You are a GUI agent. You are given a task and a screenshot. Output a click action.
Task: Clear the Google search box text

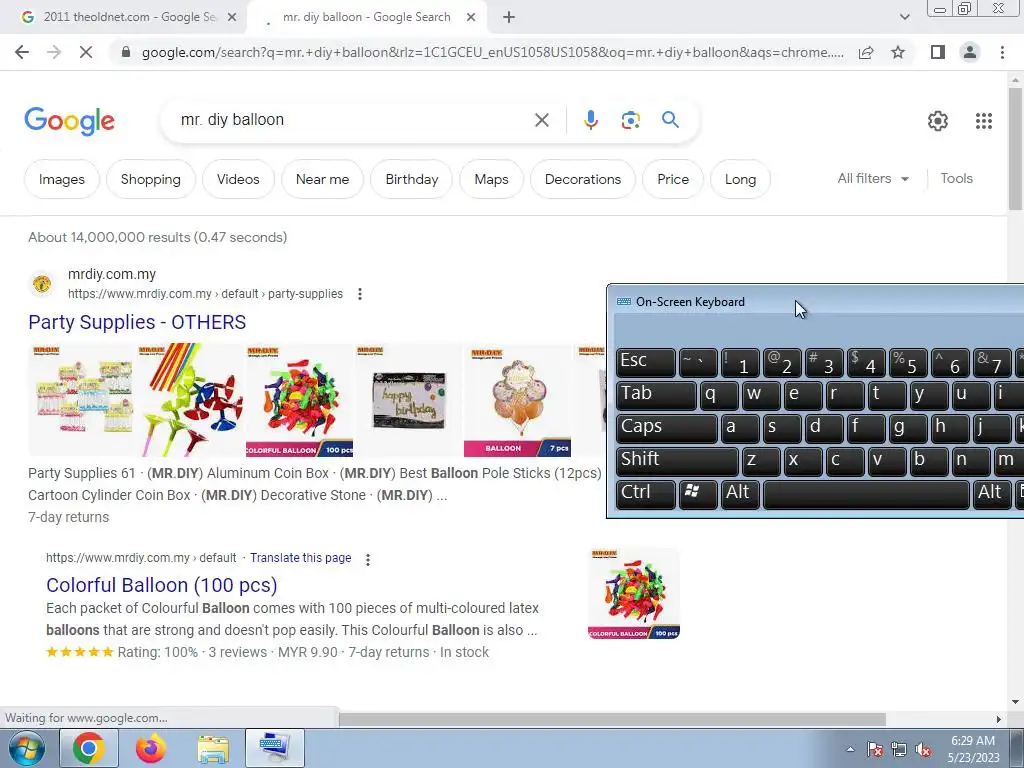541,120
